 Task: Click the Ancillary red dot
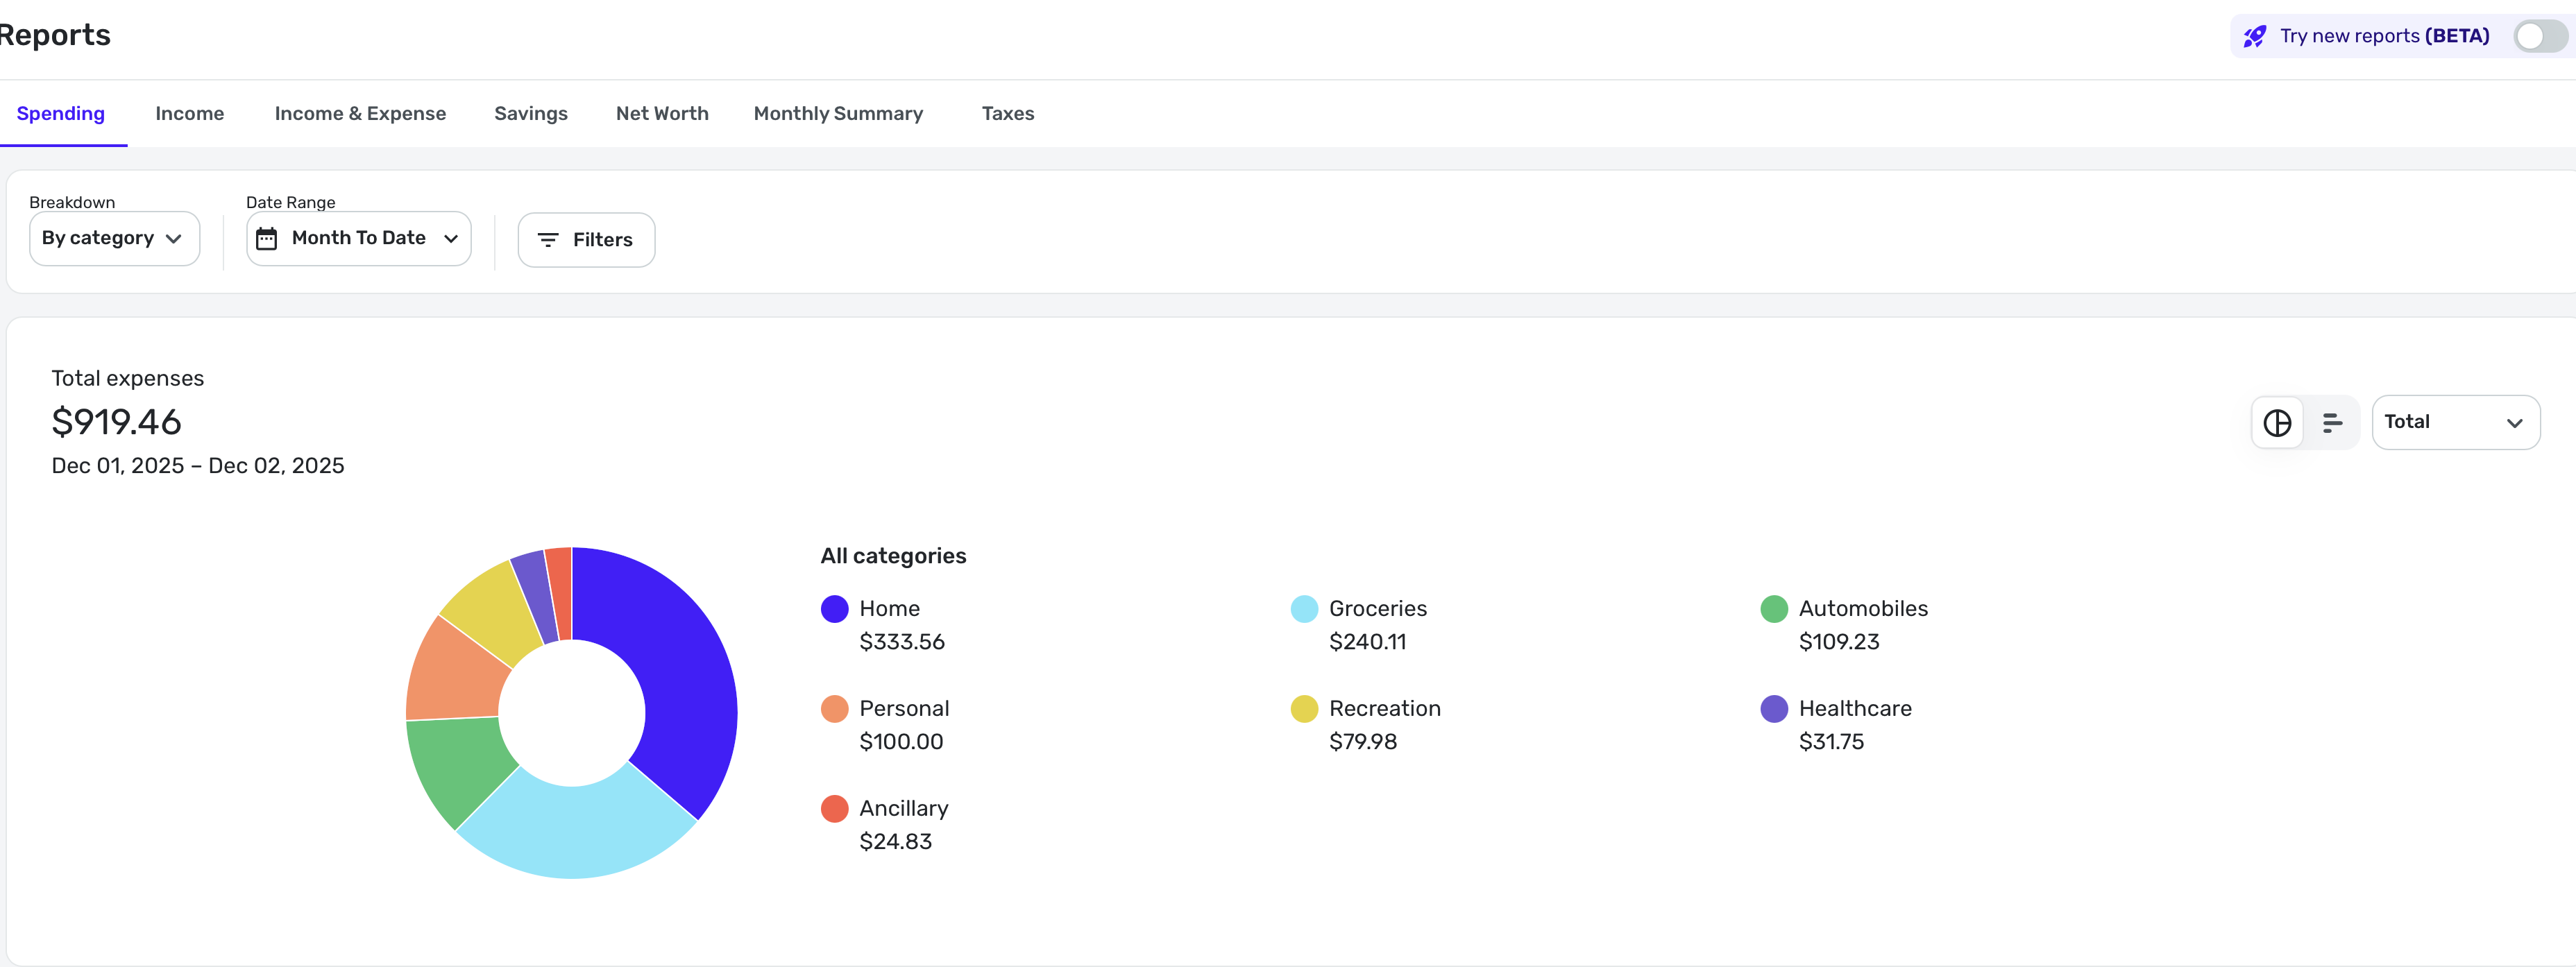pos(834,809)
